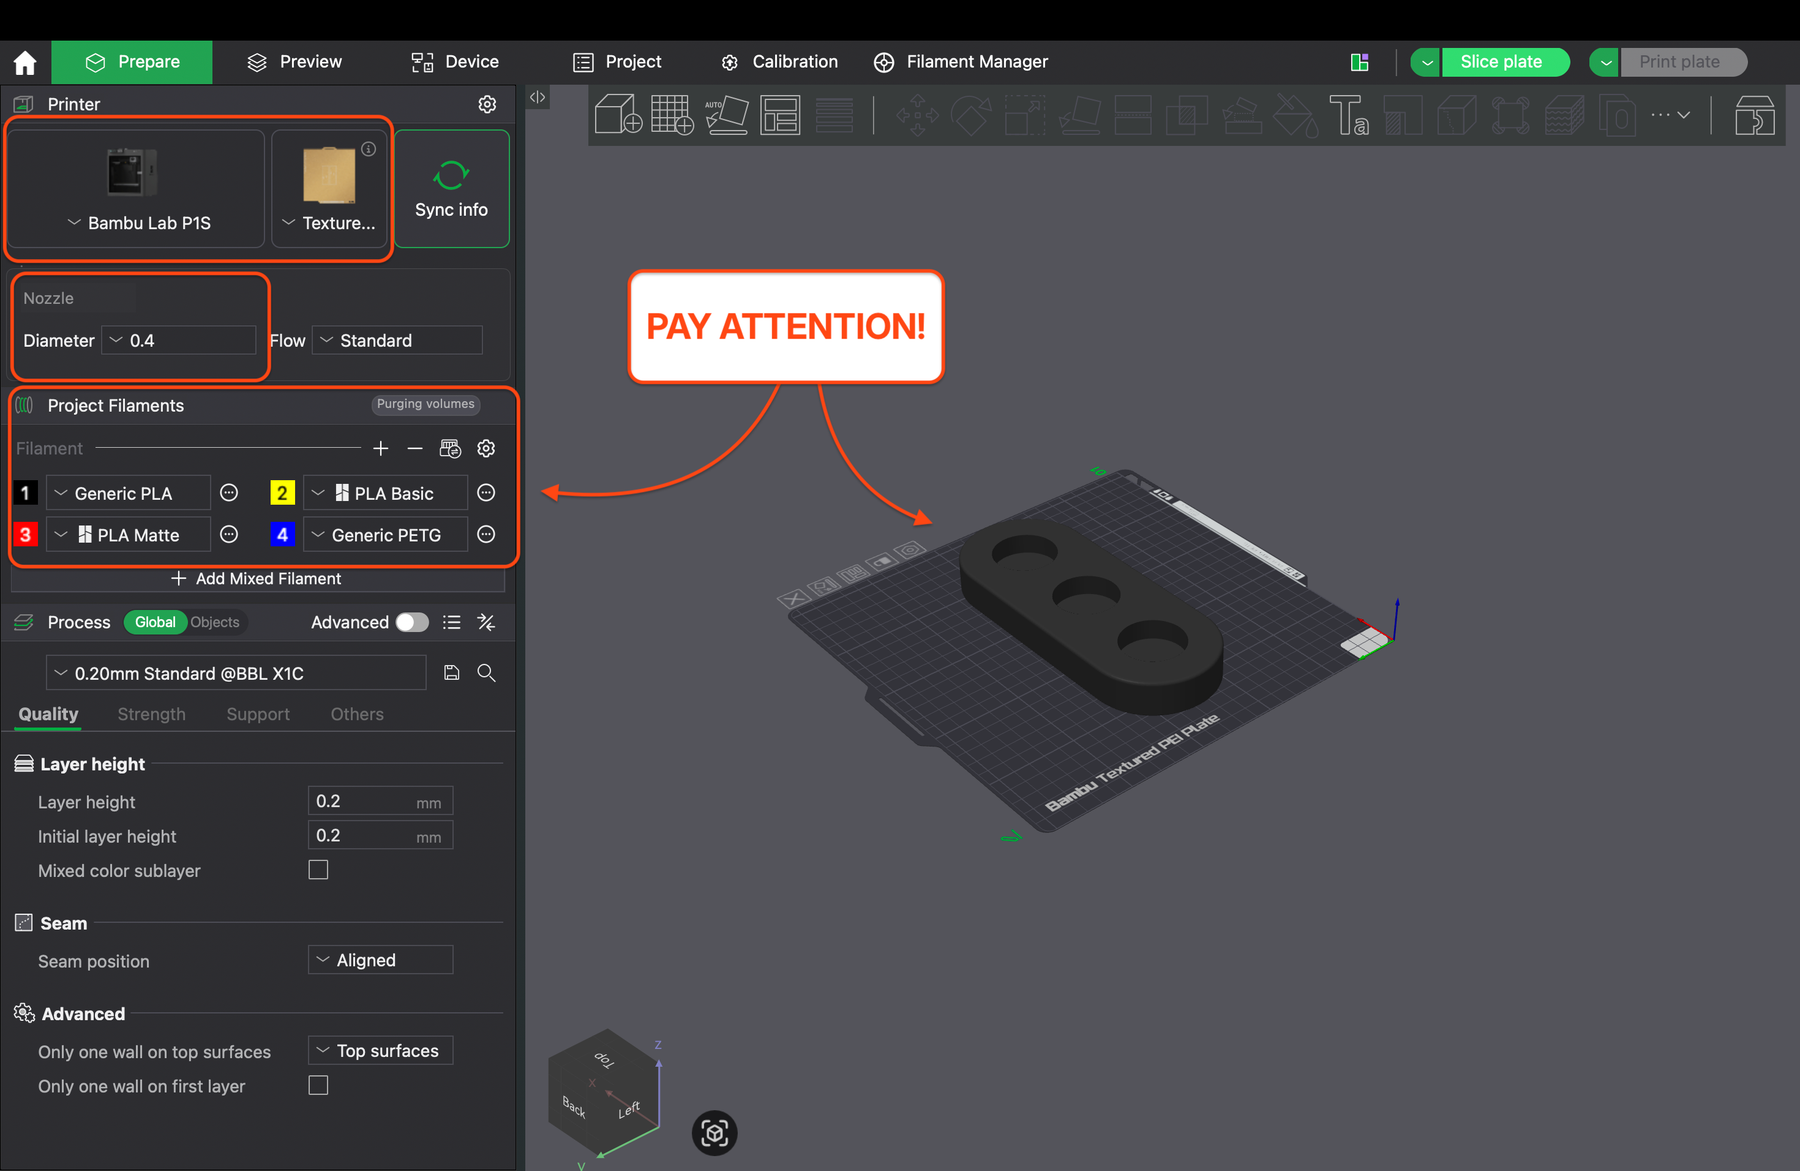The image size is (1800, 1171).
Task: Click Add Mixed Filament button
Action: (257, 579)
